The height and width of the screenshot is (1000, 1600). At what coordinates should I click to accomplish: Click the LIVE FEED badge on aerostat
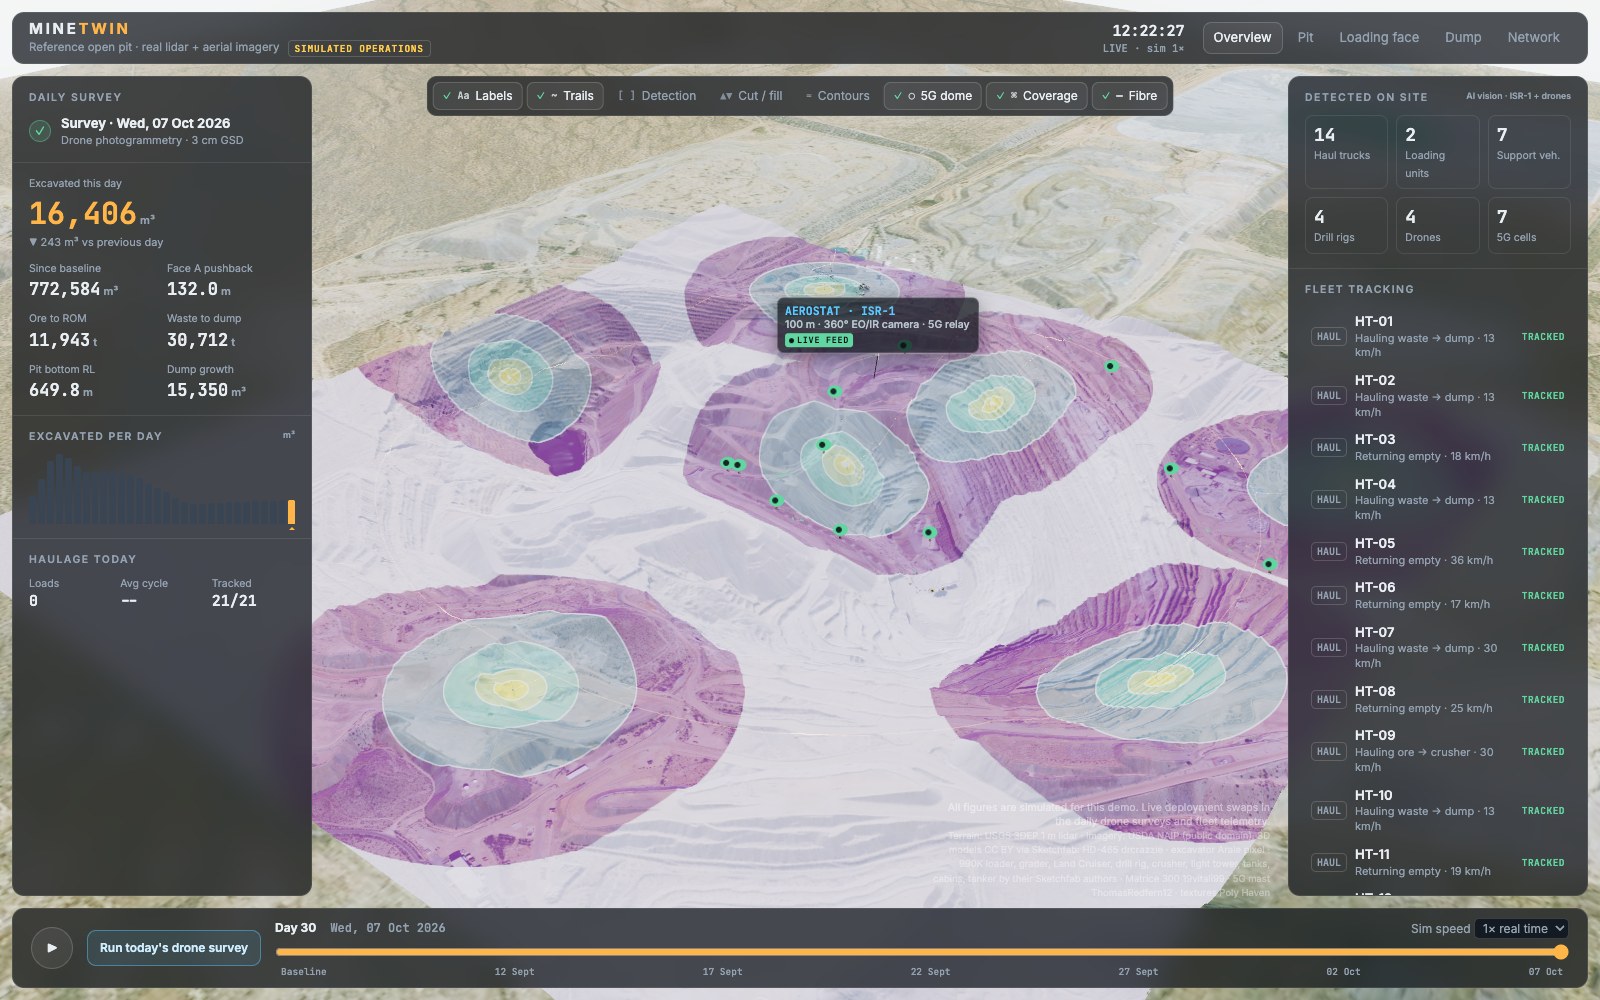(819, 341)
